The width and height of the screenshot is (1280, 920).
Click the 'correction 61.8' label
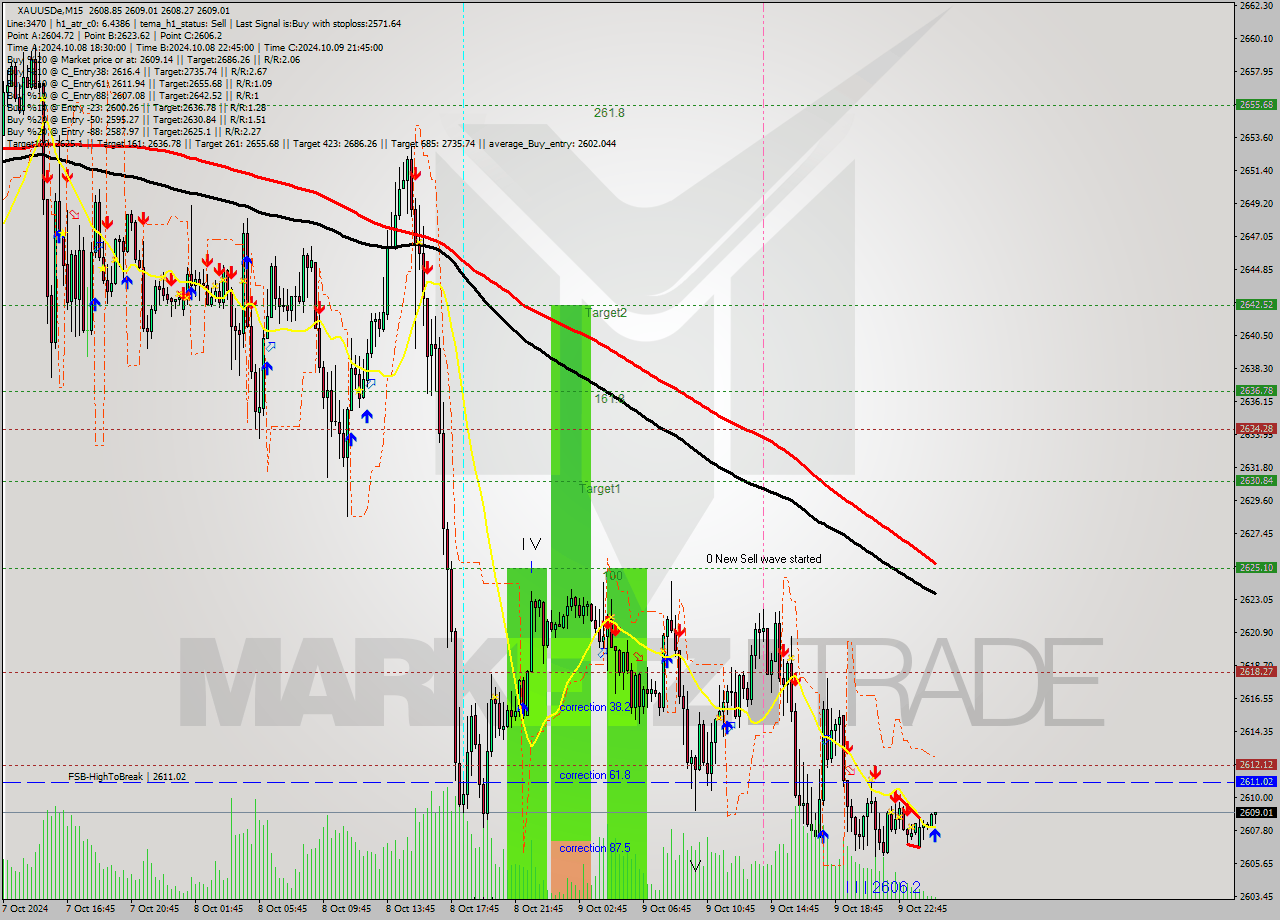[595, 775]
